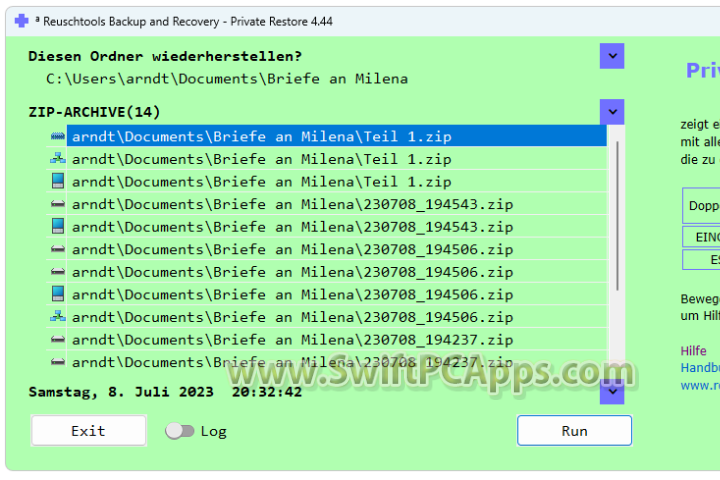Click the network icon beside Teil 1.zip
720x480 pixels.
[57, 158]
